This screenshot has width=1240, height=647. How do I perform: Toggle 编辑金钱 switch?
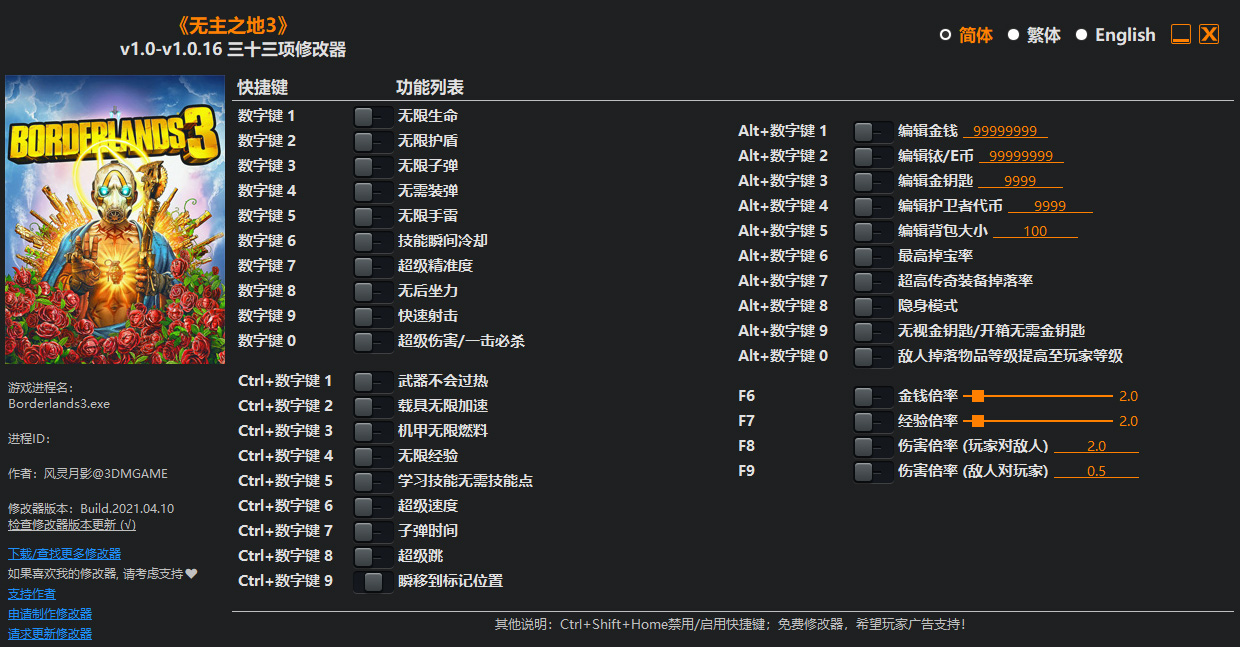[x=873, y=132]
